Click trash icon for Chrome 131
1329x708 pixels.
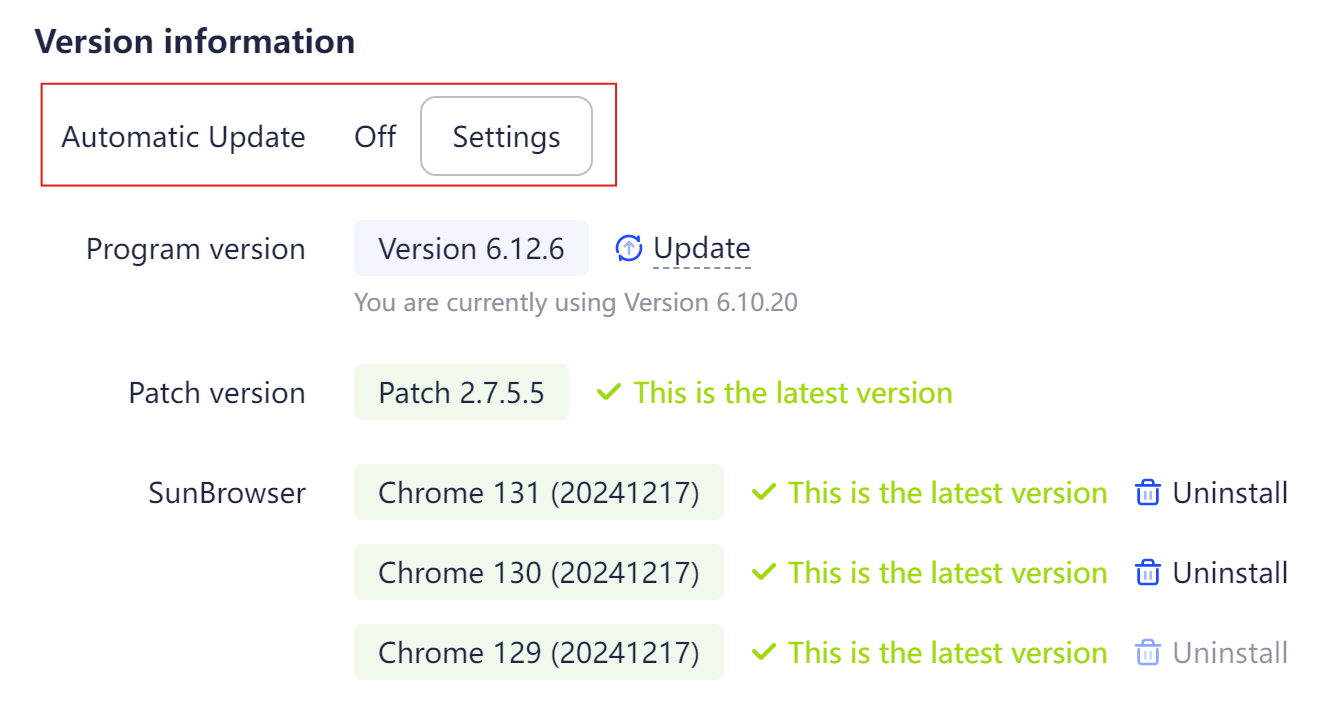tap(1148, 493)
